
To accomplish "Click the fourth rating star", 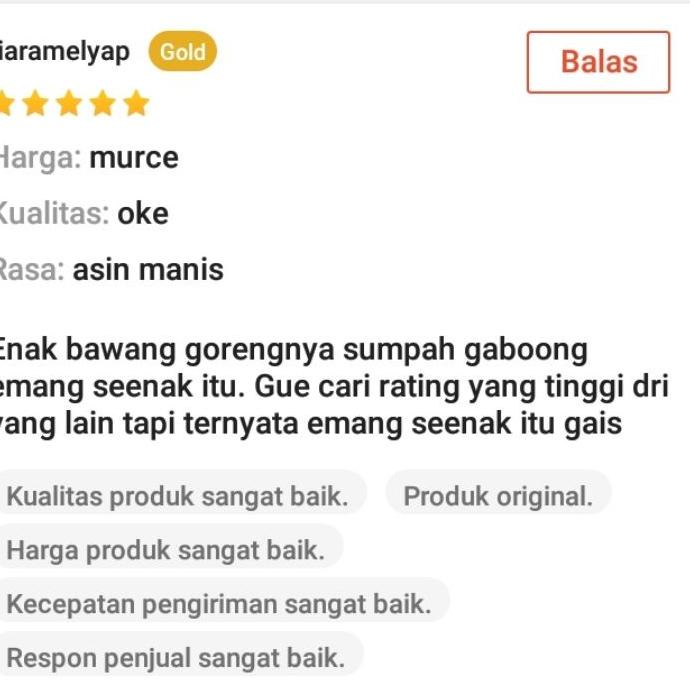I will (103, 103).
